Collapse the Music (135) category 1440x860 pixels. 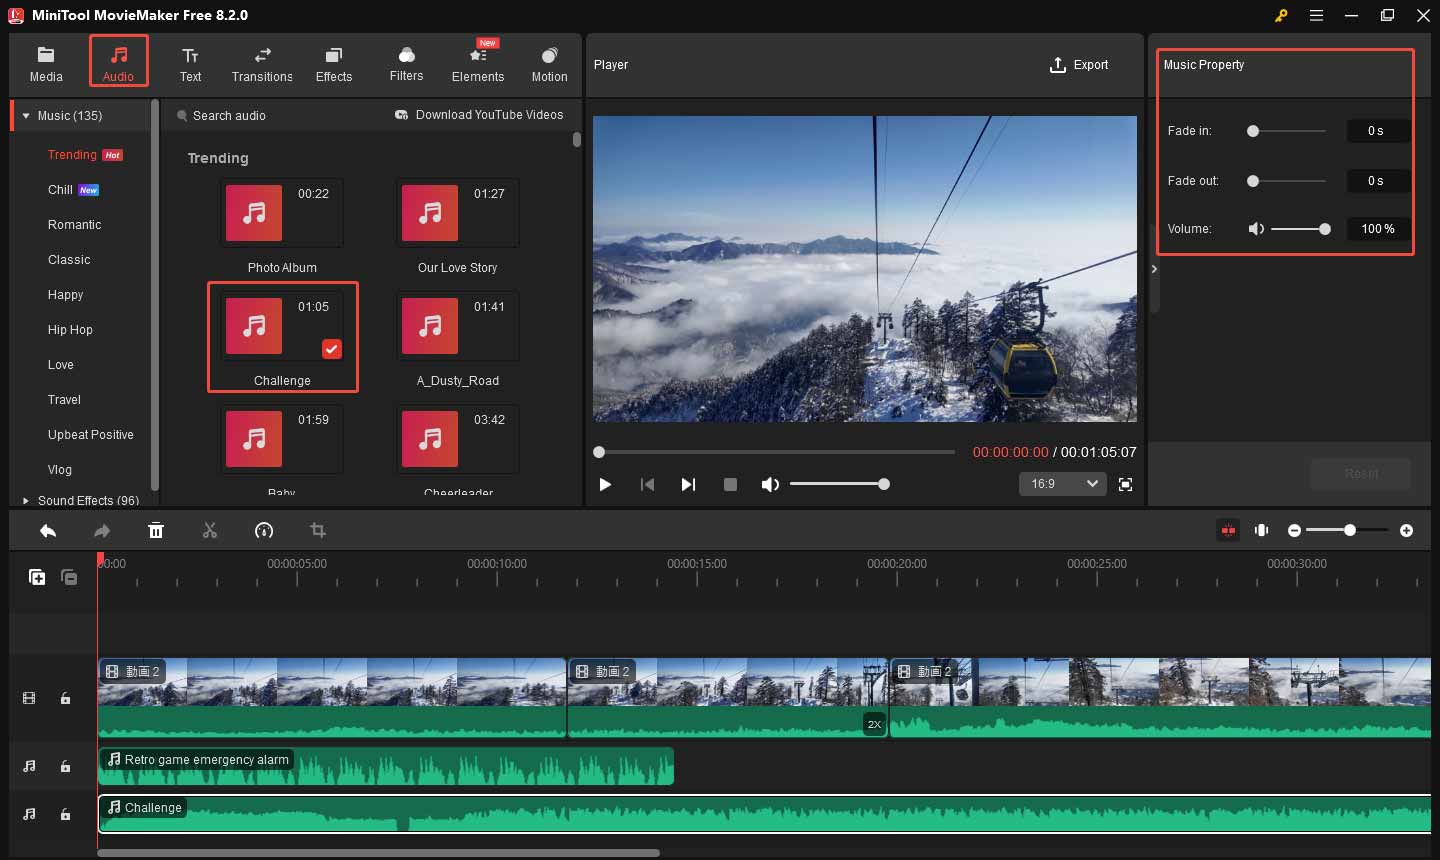[x=26, y=116]
